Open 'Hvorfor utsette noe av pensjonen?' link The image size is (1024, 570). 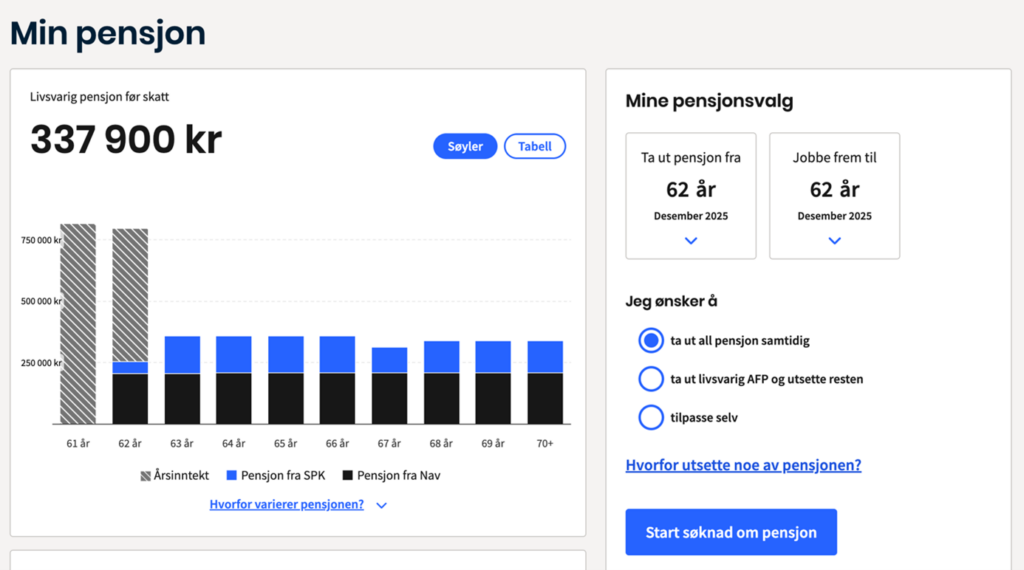coord(743,465)
